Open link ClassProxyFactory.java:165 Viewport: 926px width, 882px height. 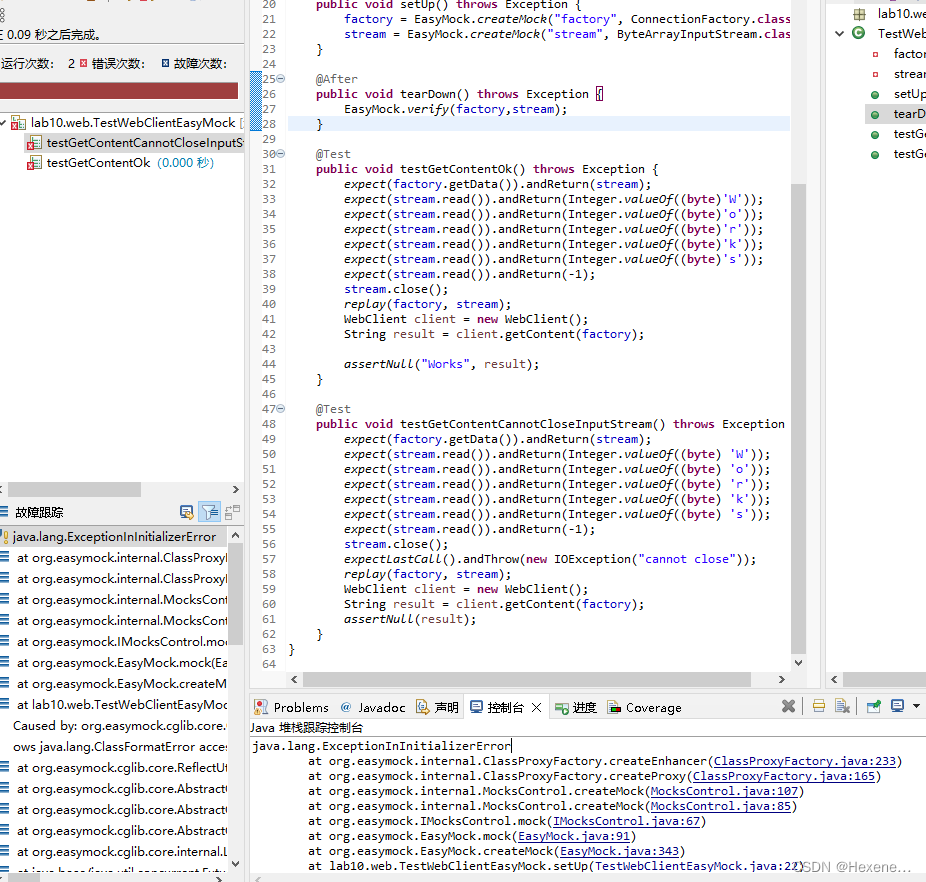[784, 776]
